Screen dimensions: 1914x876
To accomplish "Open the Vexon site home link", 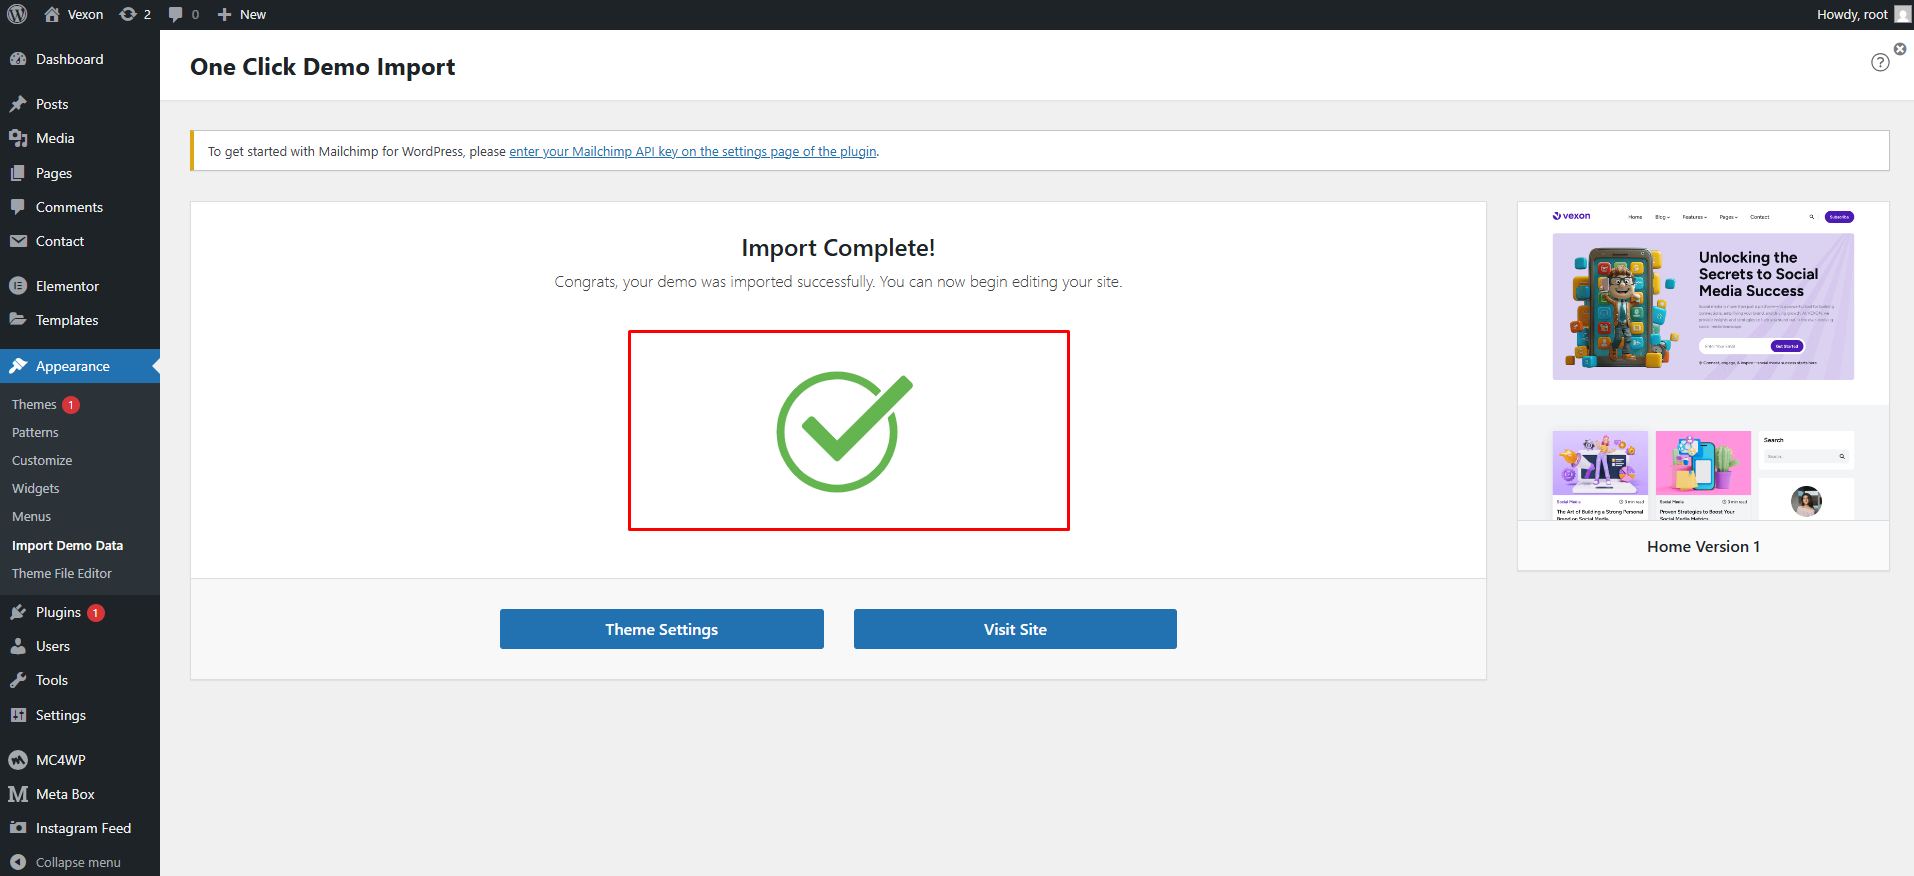I will (74, 14).
